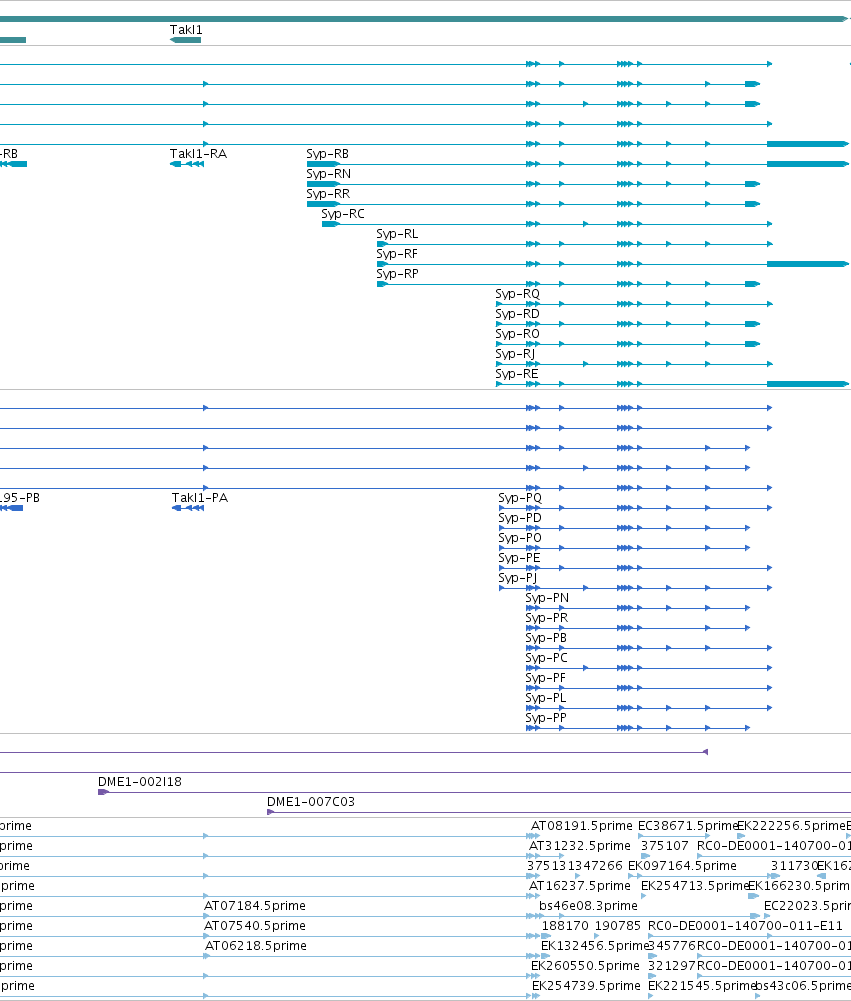The image size is (851, 1001).
Task: Select the Syp-PJ polypeptide label
Action: tap(517, 577)
